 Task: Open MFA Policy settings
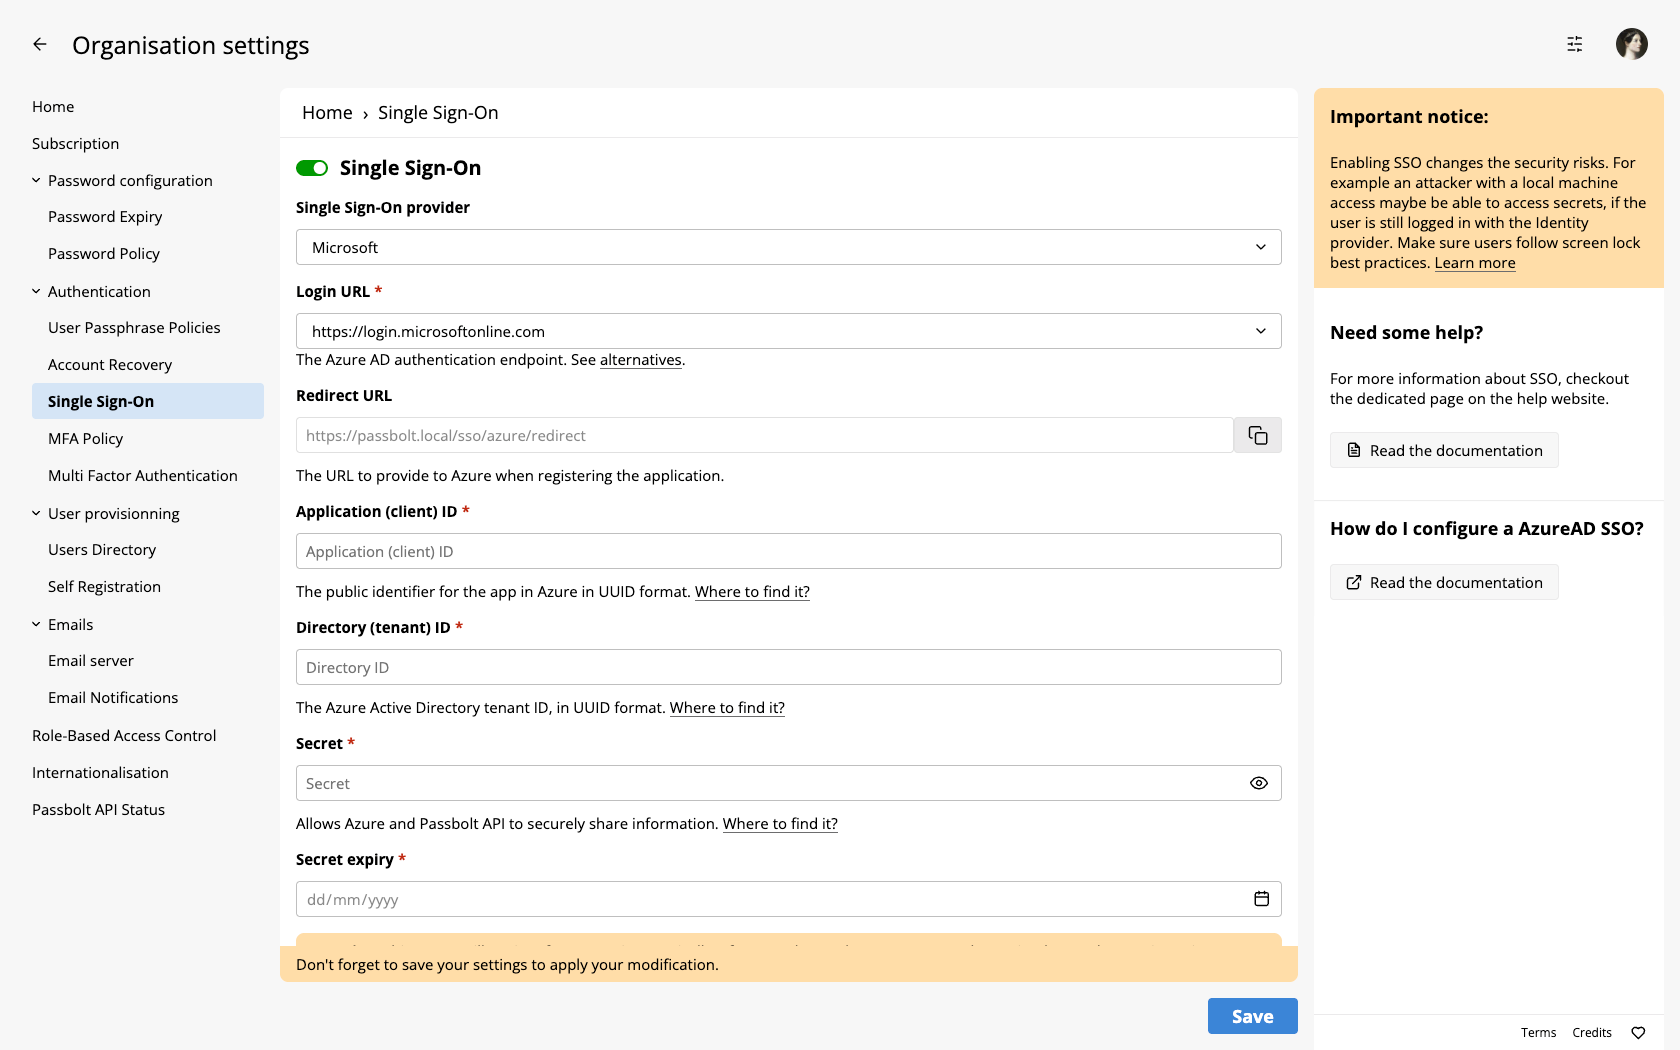tap(85, 439)
